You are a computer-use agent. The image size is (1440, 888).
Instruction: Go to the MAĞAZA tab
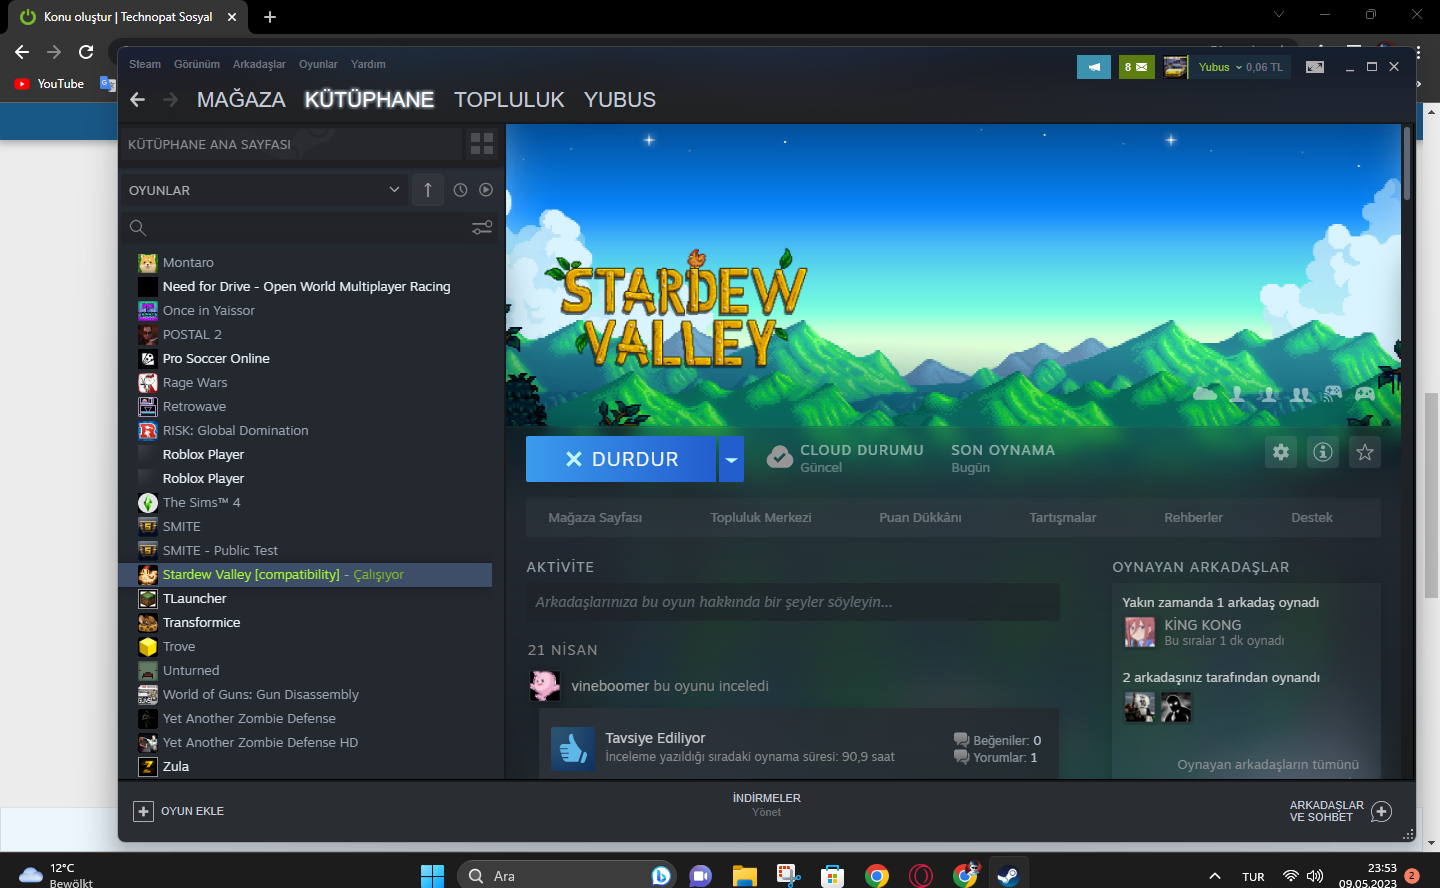[241, 100]
